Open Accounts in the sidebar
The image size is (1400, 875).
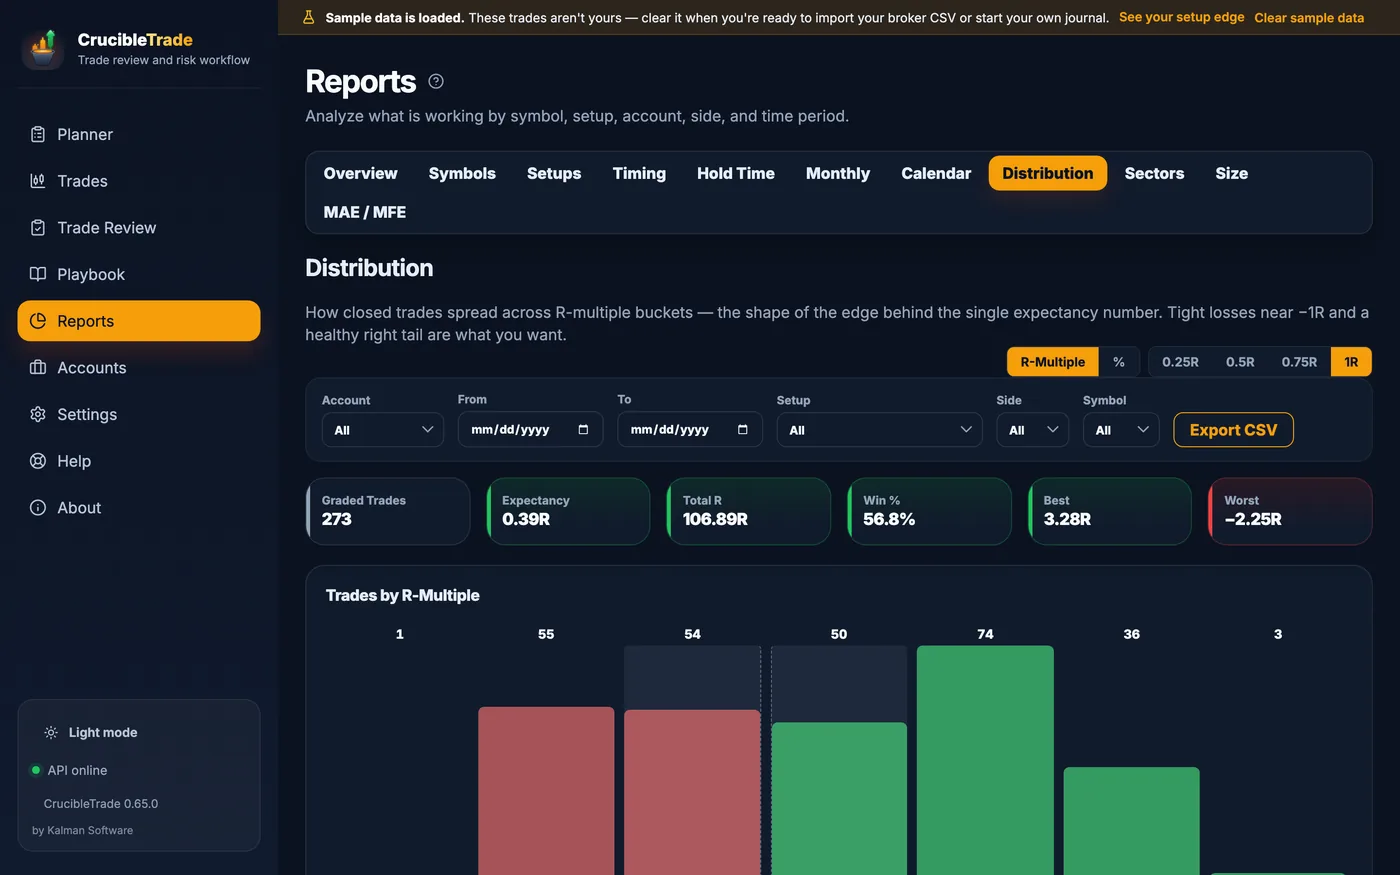click(139, 368)
